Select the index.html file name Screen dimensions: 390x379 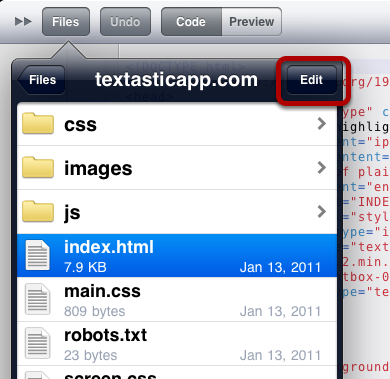(109, 247)
